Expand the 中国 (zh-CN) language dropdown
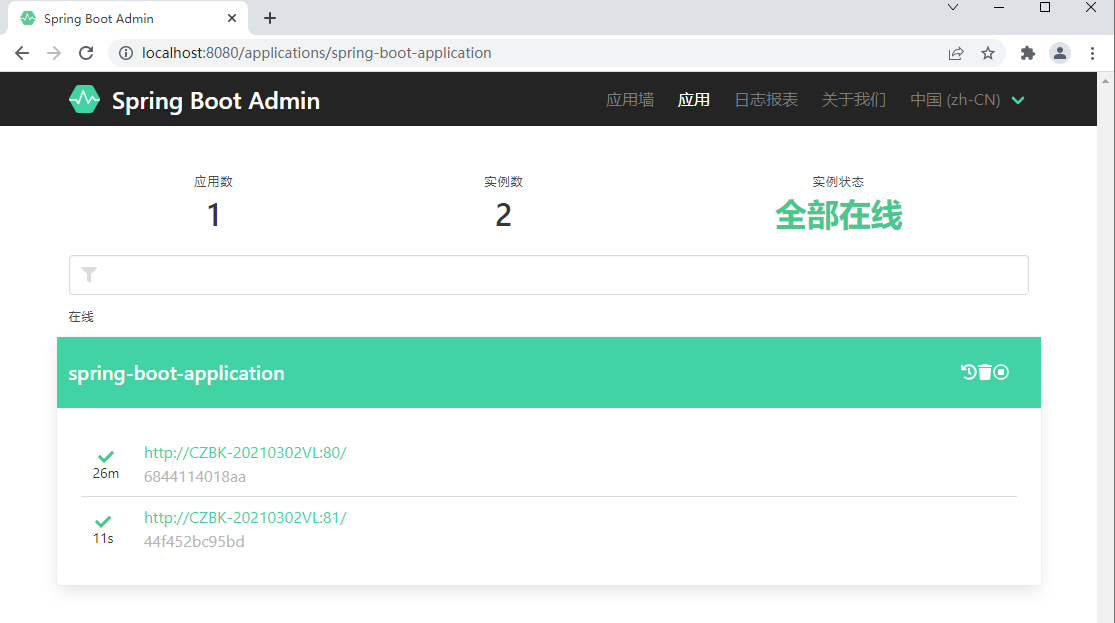Viewport: 1115px width, 623px height. pyautogui.click(x=967, y=100)
